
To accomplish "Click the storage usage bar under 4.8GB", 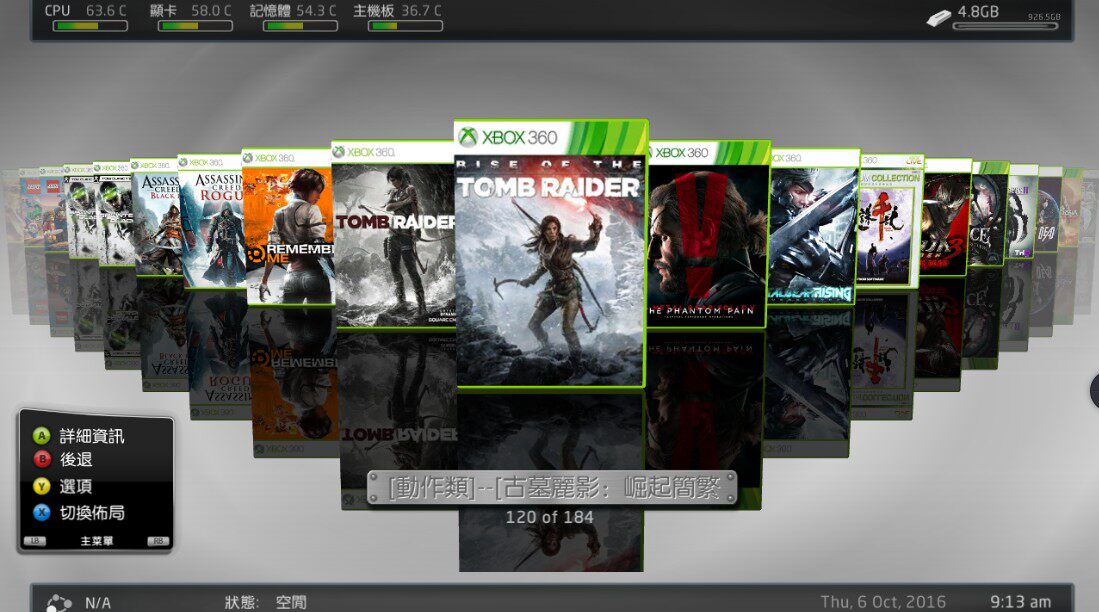I will click(x=1005, y=27).
